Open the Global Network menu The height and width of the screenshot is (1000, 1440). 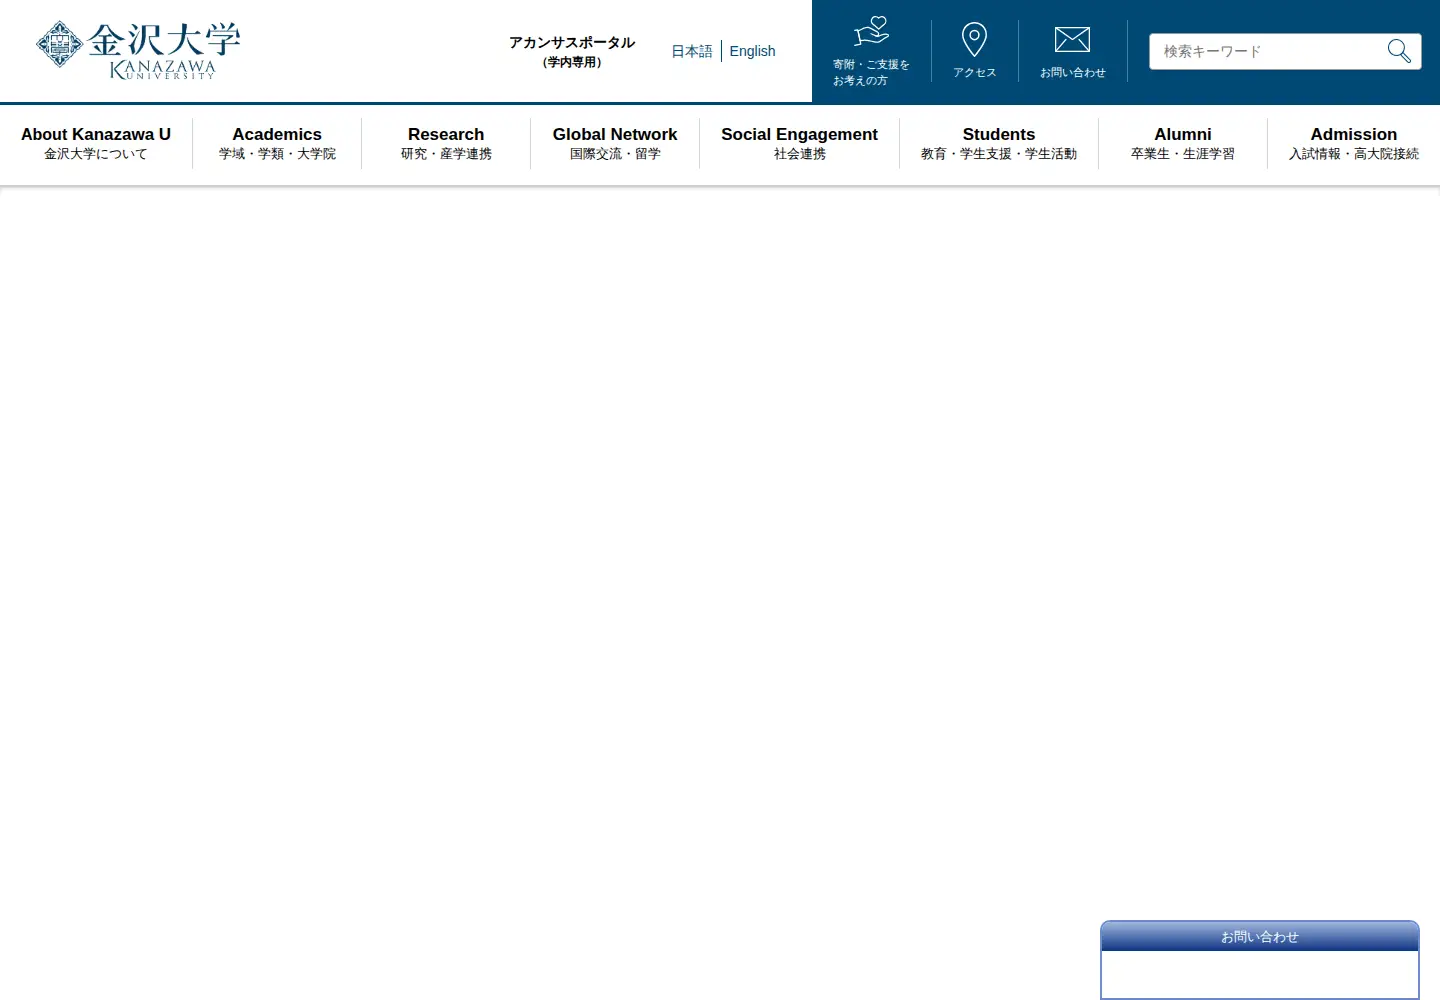615,143
